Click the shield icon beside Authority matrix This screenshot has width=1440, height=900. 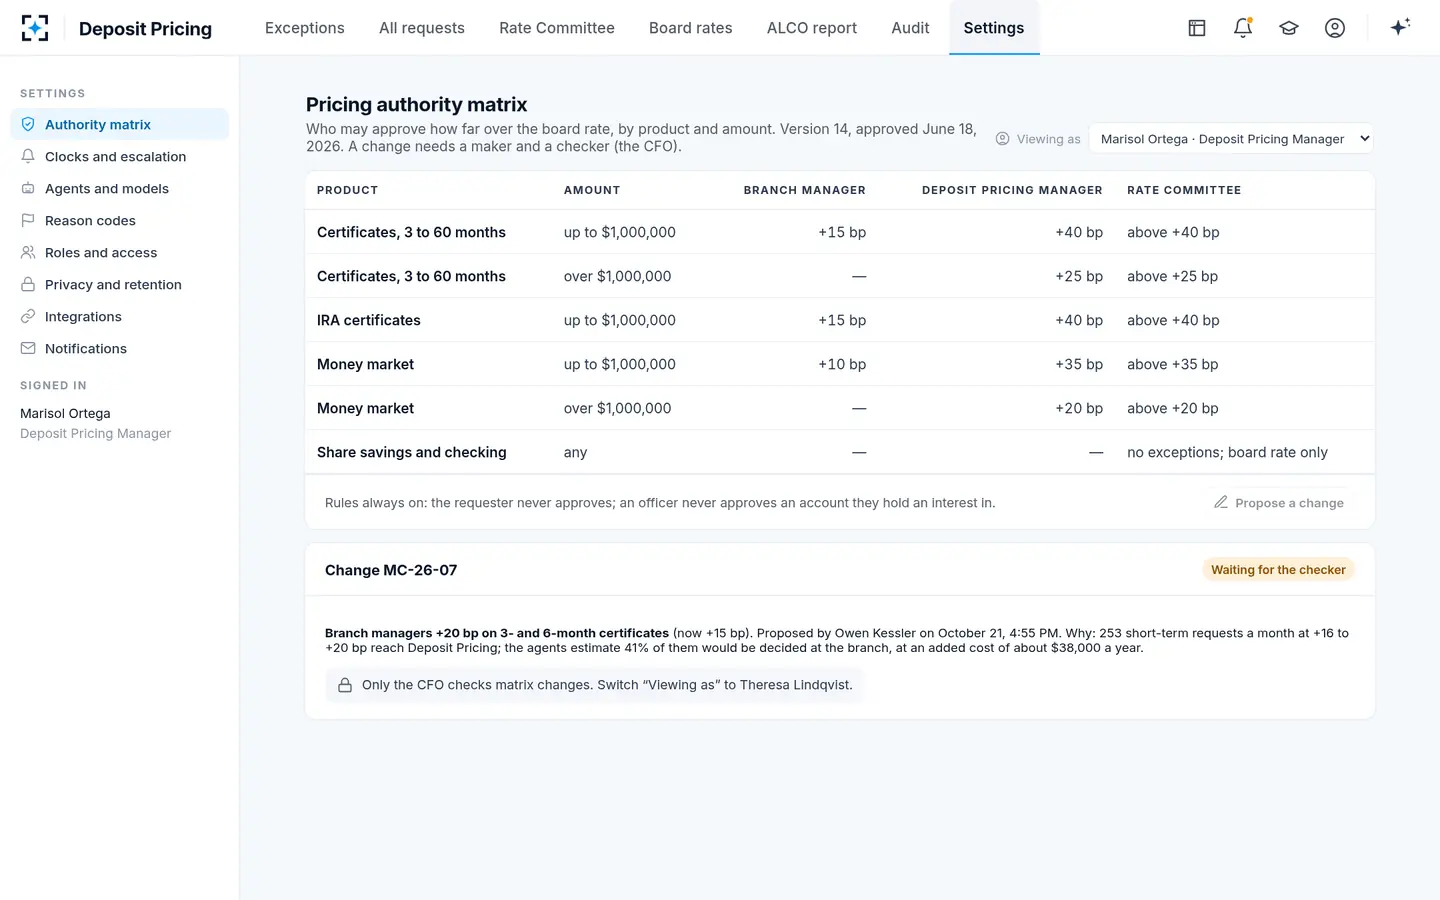(x=28, y=125)
